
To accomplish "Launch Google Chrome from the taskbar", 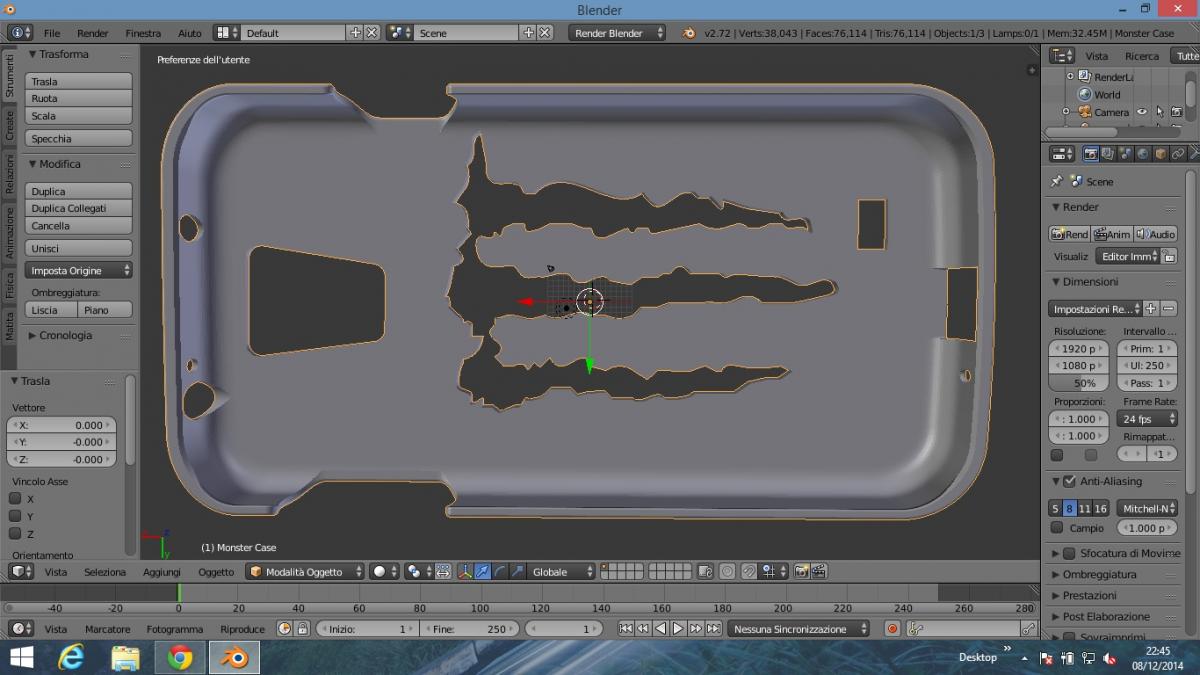I will [180, 657].
